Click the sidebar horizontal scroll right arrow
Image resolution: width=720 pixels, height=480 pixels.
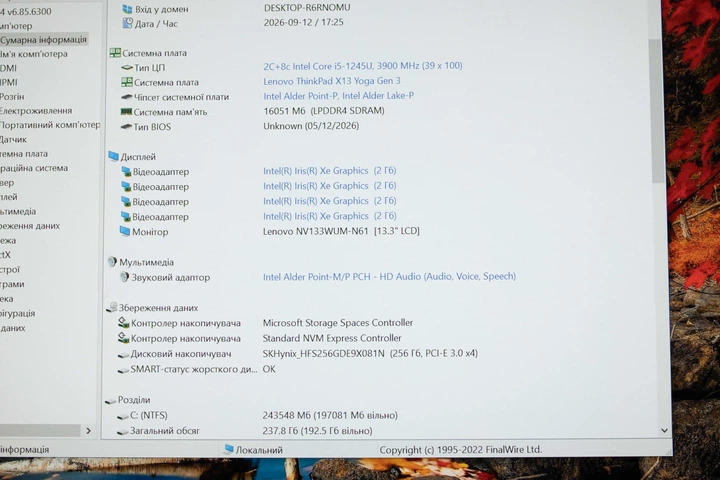pyautogui.click(x=89, y=431)
